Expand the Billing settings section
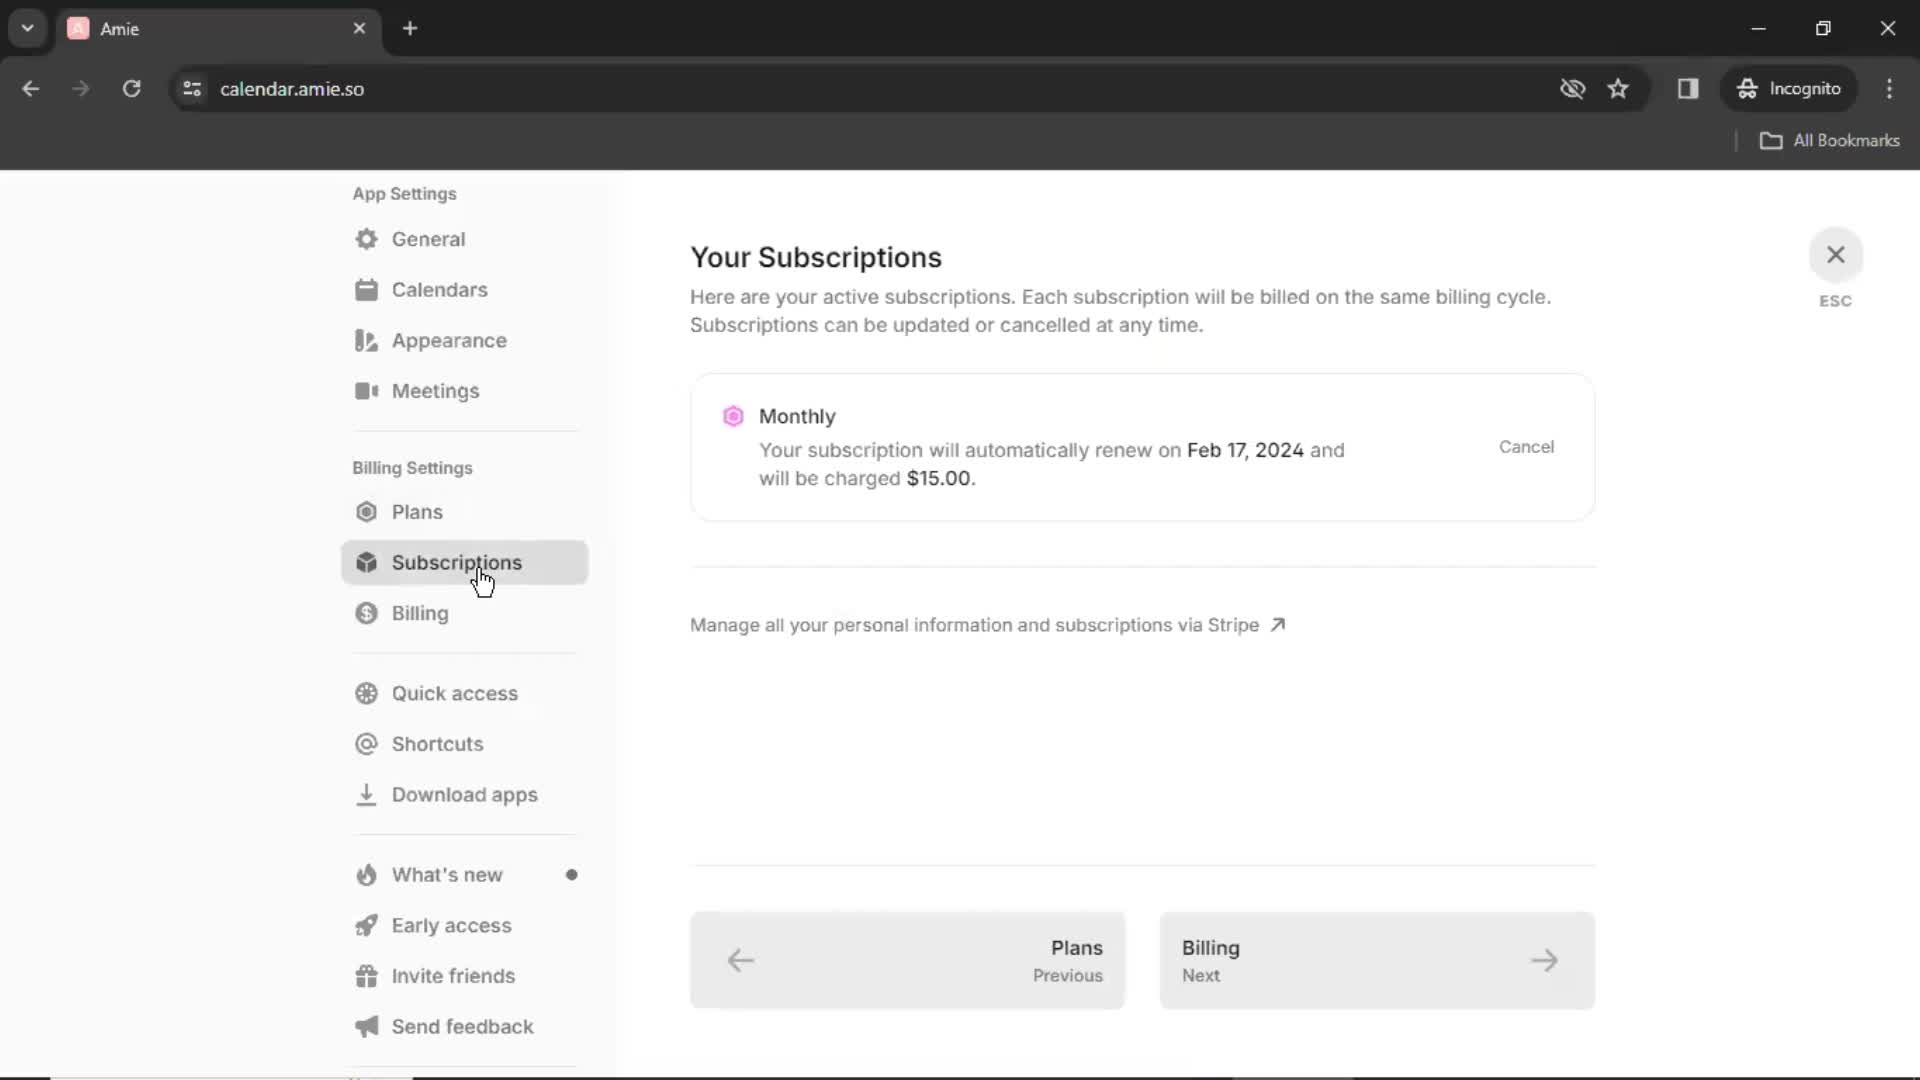Viewport: 1920px width, 1080px height. click(x=414, y=468)
